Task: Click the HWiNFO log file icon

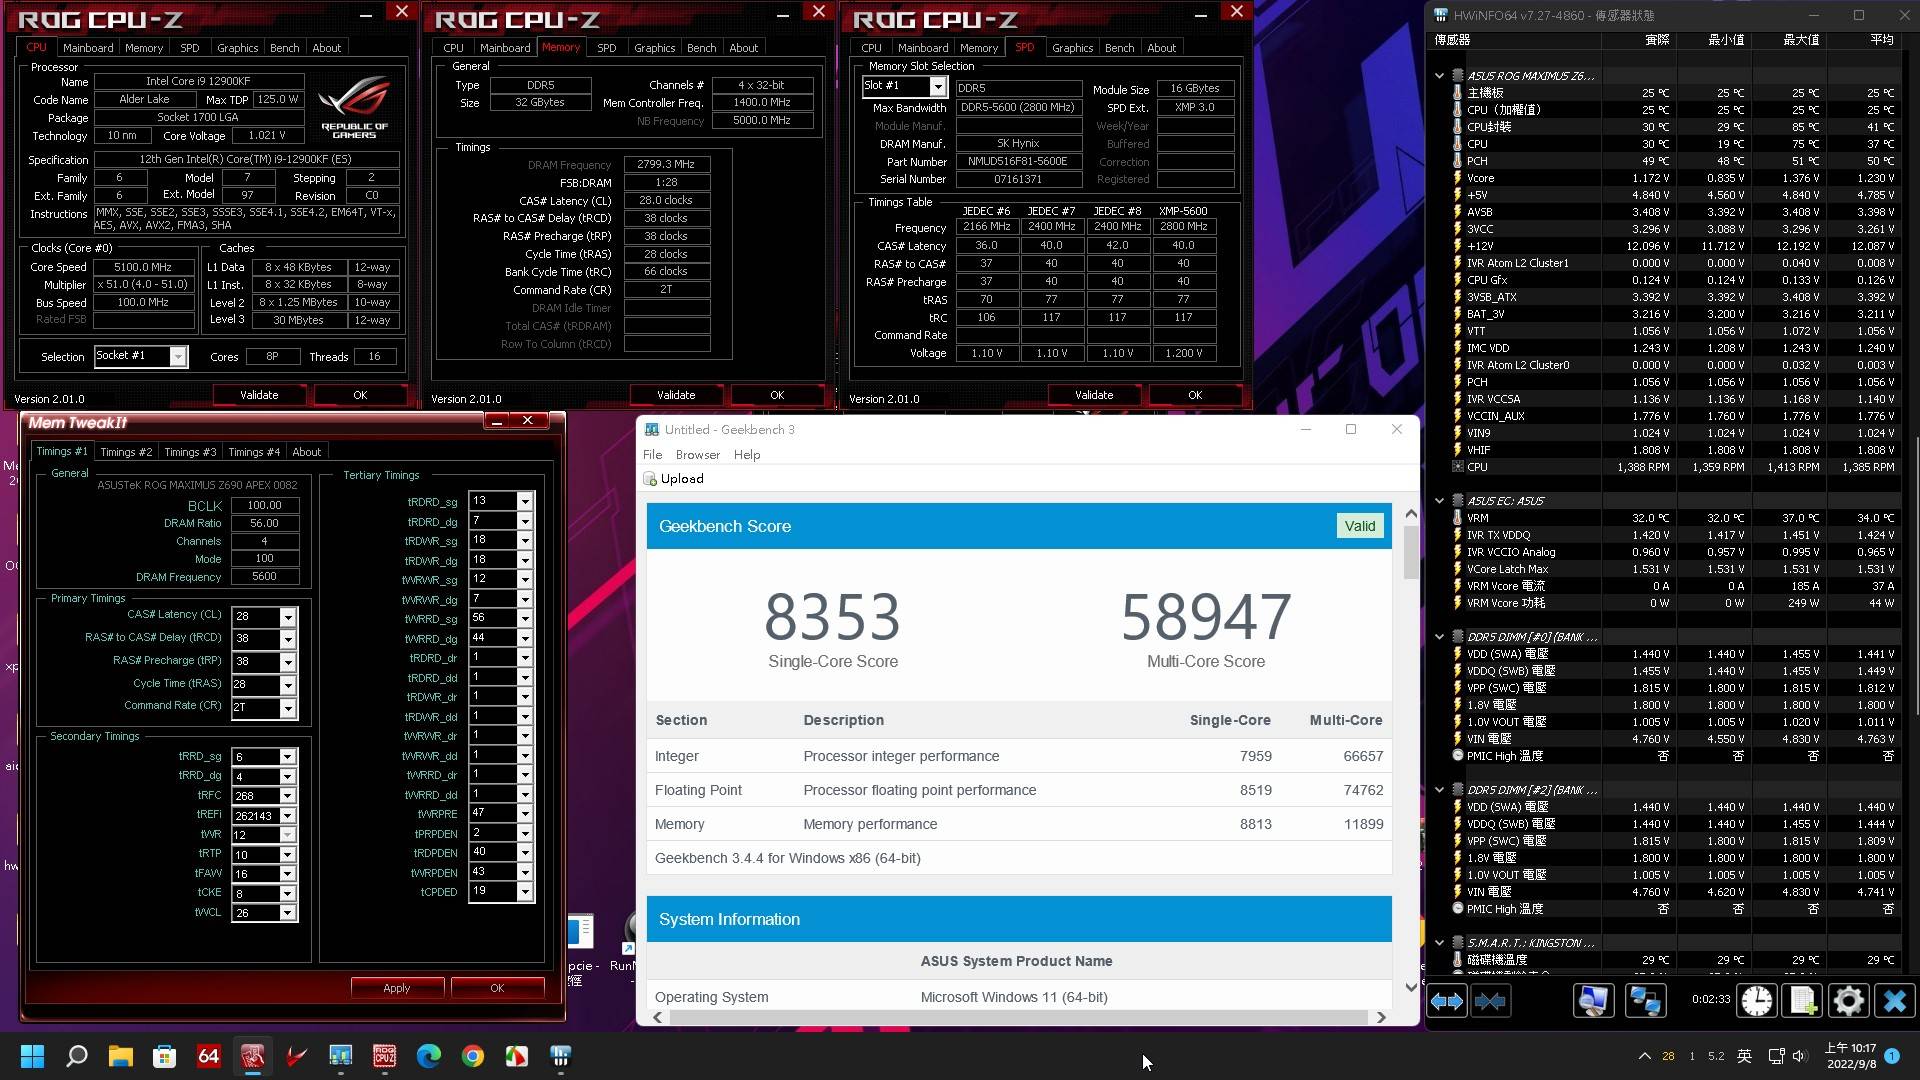Action: (x=1802, y=1001)
